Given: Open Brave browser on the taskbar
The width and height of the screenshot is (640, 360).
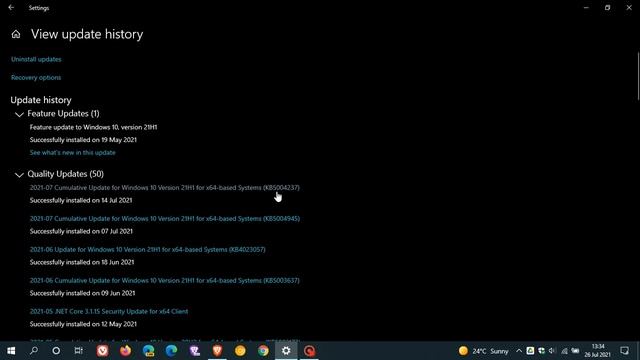Looking at the screenshot, I should click(218, 351).
